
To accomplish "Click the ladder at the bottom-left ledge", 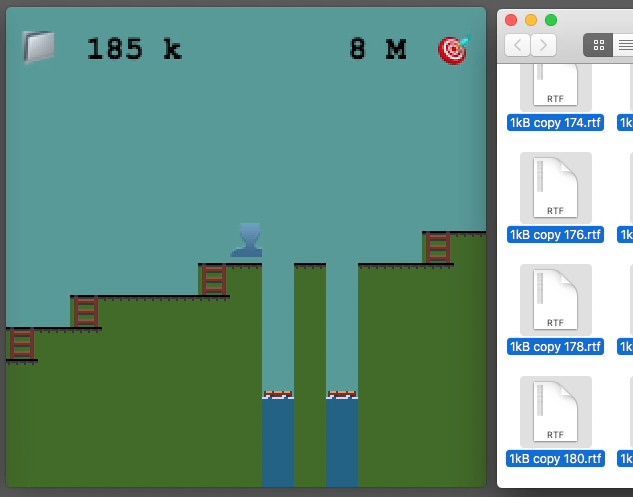I will click(22, 344).
